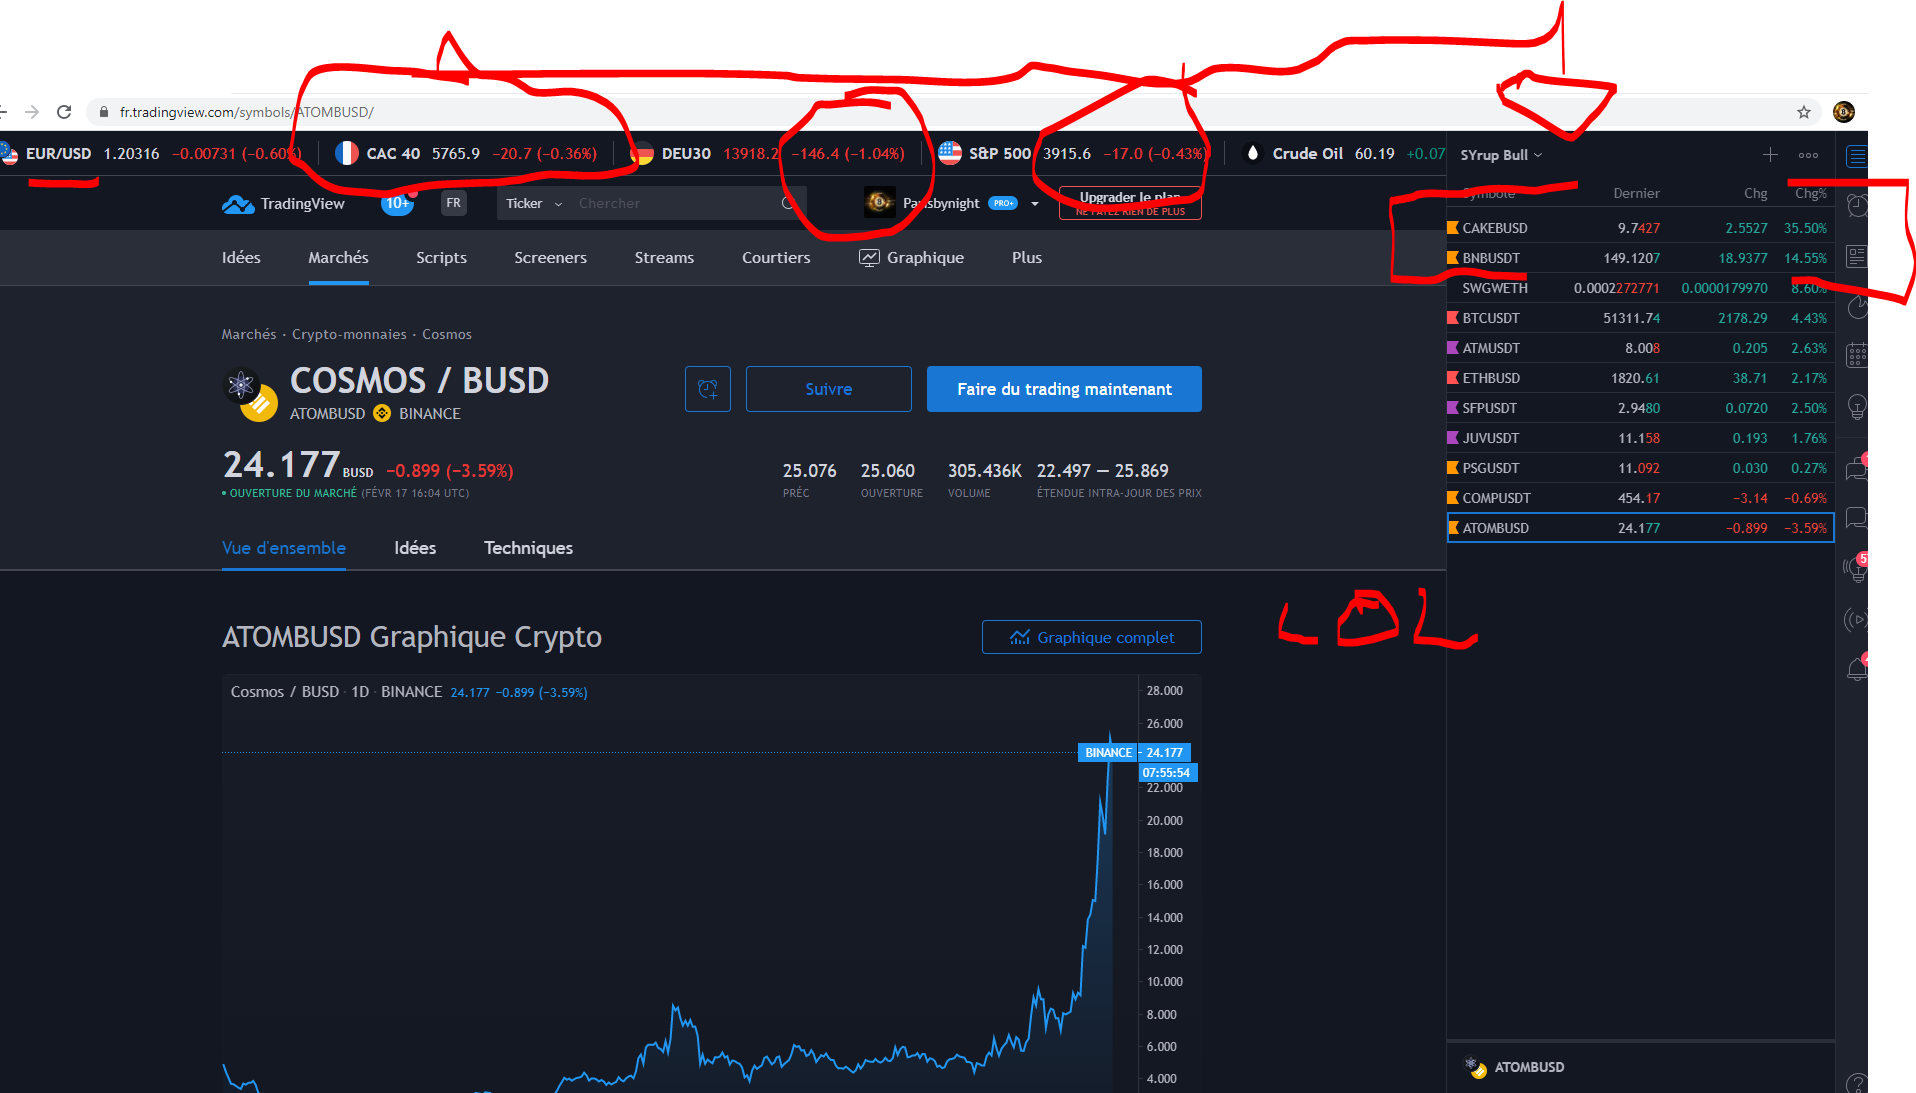Open watchlist three-dots options menu

1808,155
